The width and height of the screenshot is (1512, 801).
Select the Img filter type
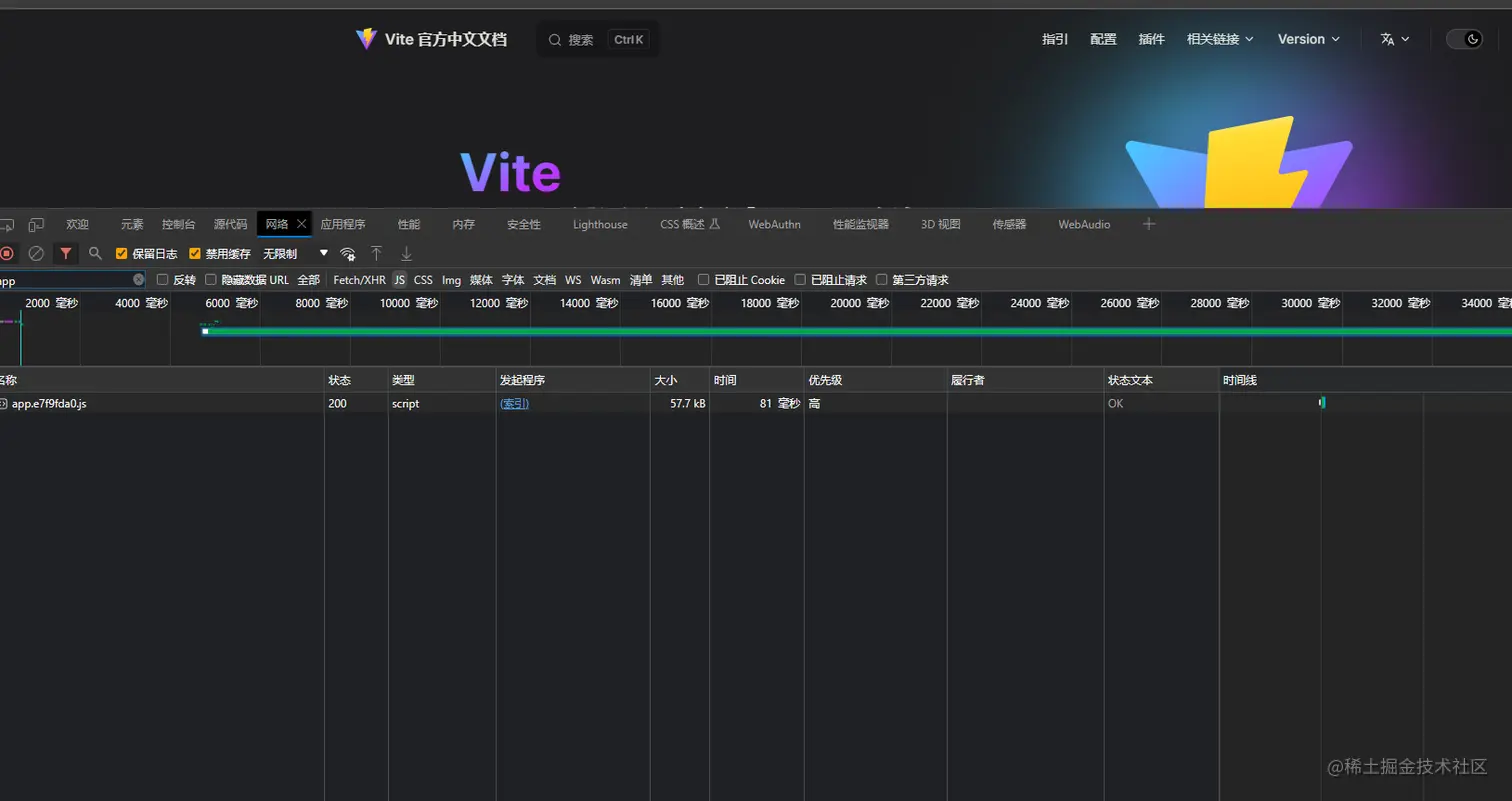[452, 280]
